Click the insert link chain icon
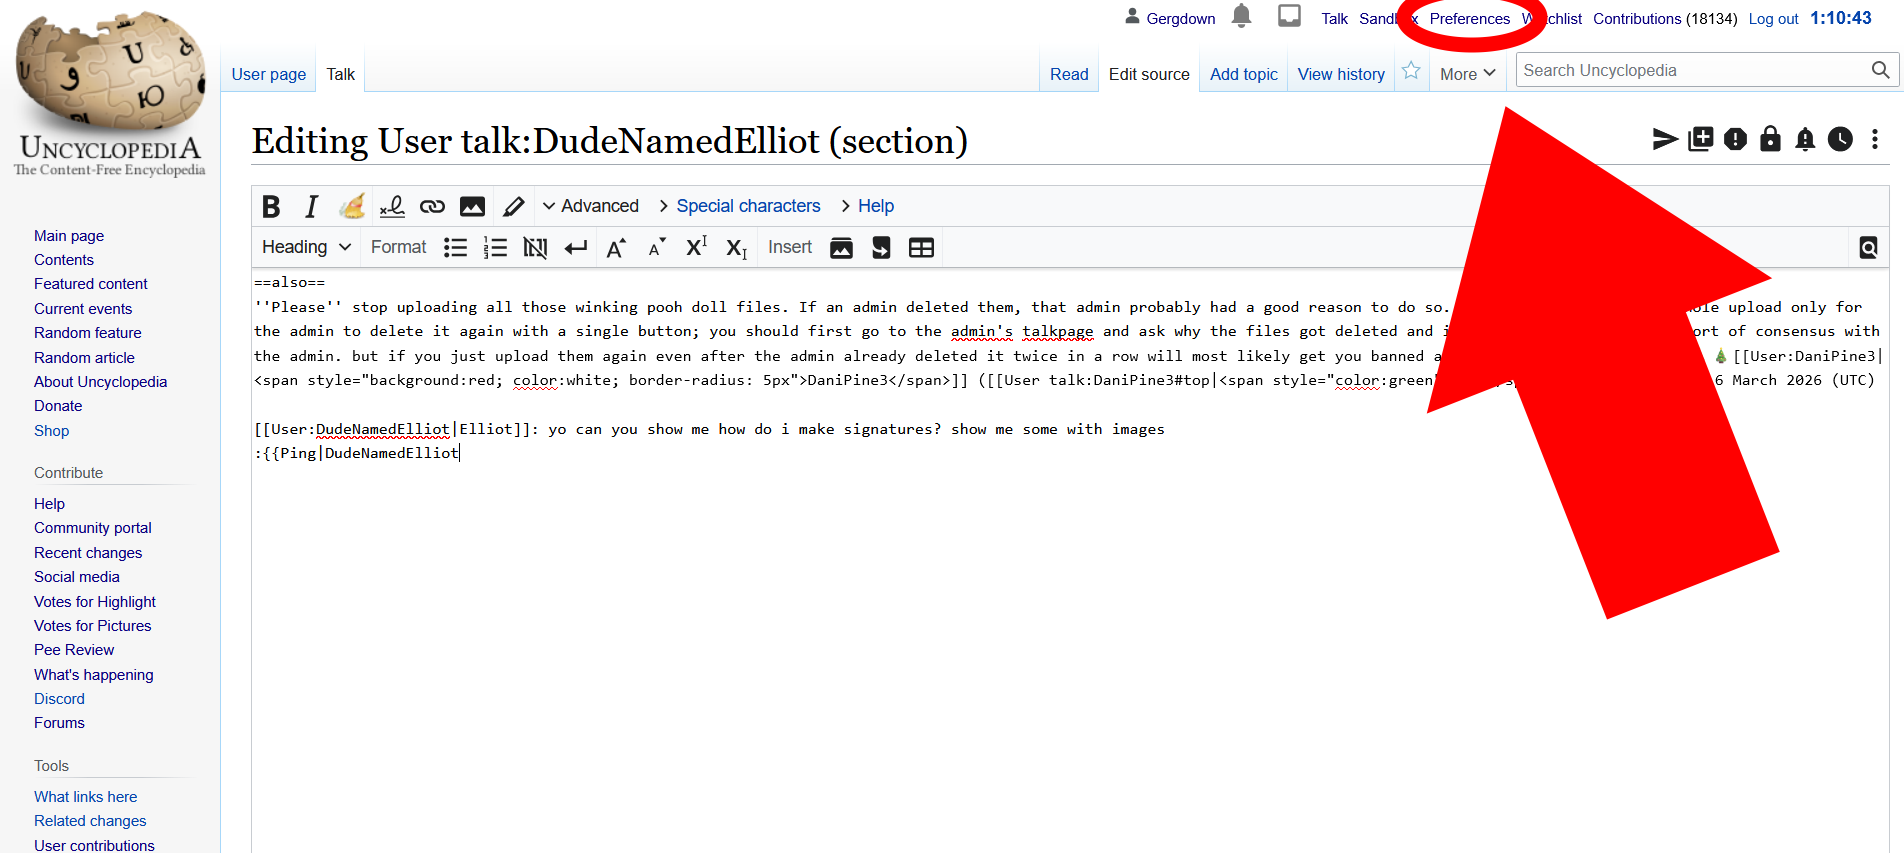Image resolution: width=1904 pixels, height=853 pixels. [x=432, y=206]
